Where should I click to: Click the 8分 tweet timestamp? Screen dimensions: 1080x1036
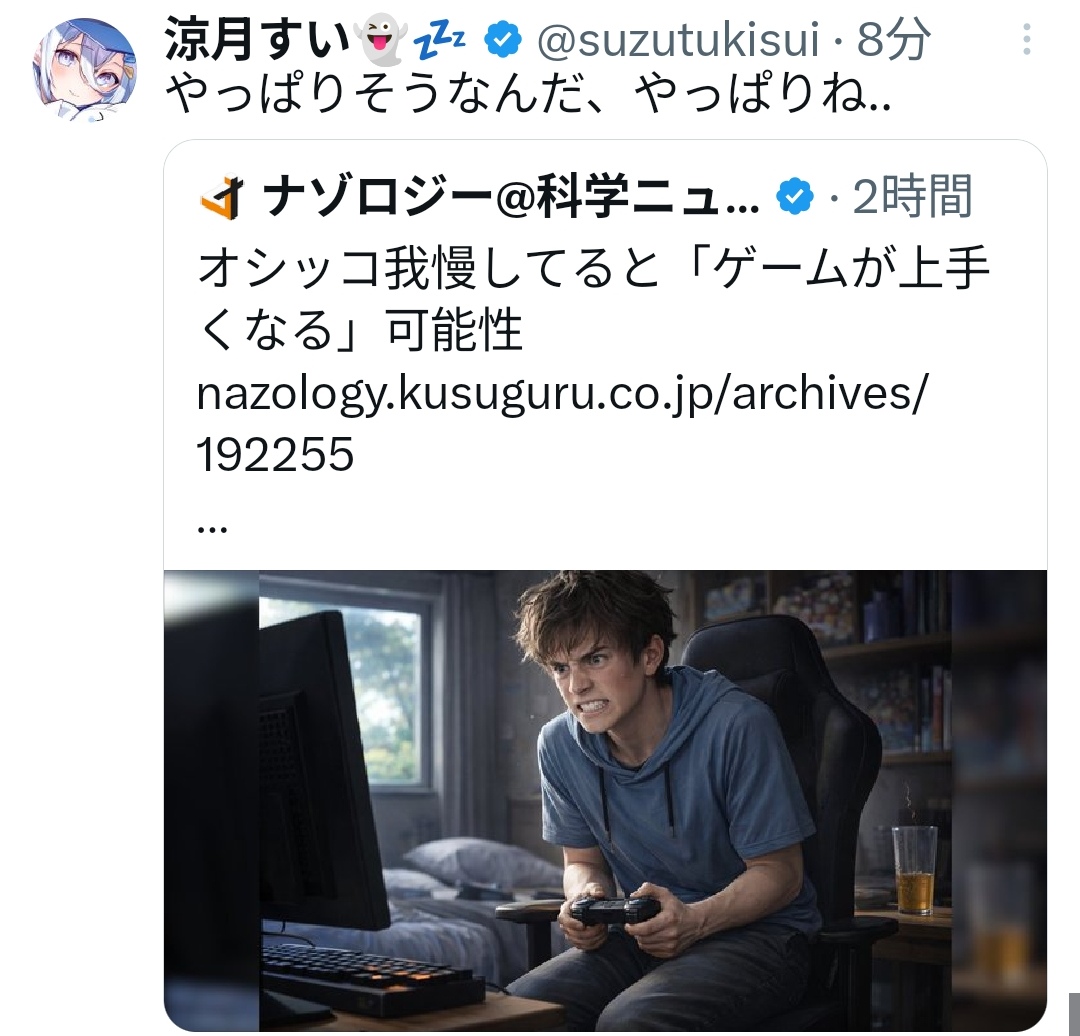(893, 39)
